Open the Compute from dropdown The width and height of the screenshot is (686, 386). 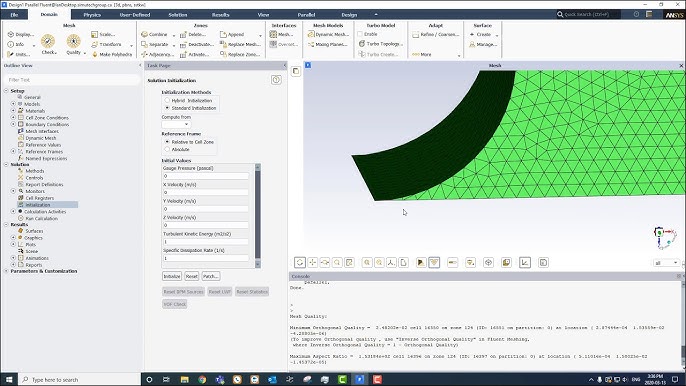pos(176,124)
